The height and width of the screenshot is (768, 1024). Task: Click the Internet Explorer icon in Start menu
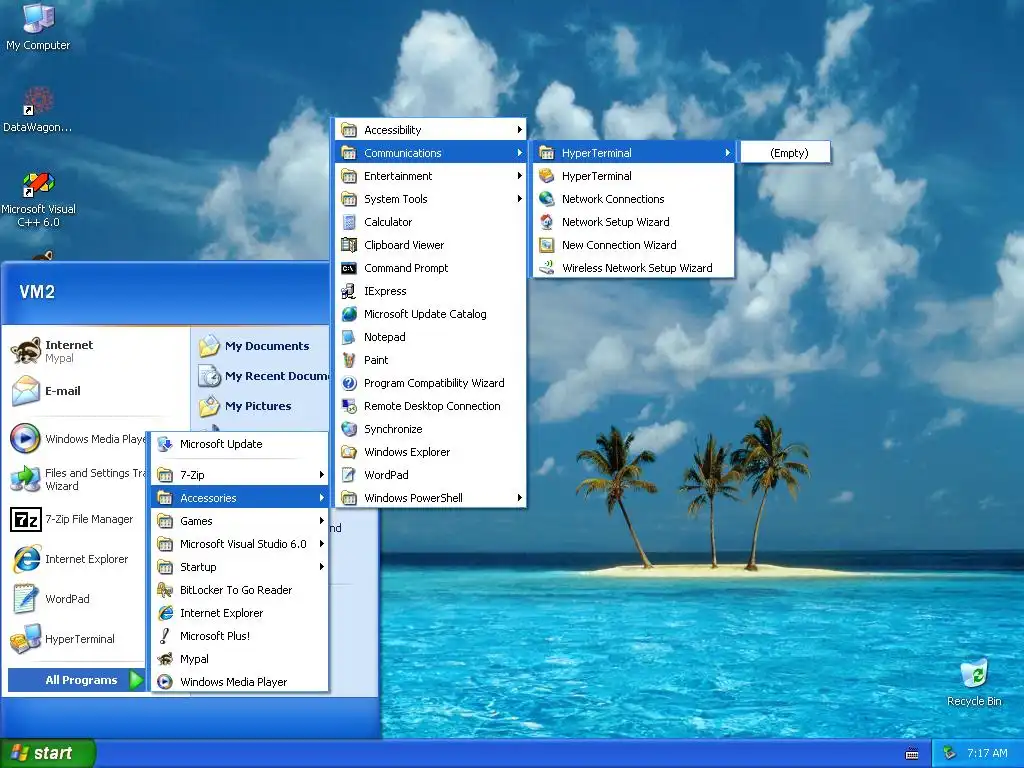26,559
